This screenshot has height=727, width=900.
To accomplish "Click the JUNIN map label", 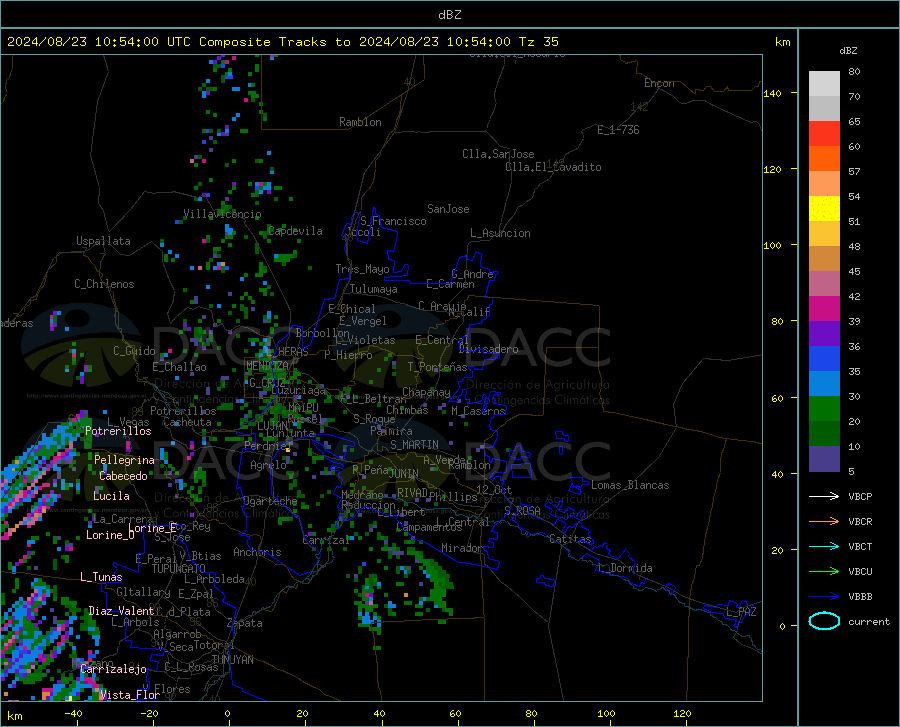I will (x=404, y=474).
